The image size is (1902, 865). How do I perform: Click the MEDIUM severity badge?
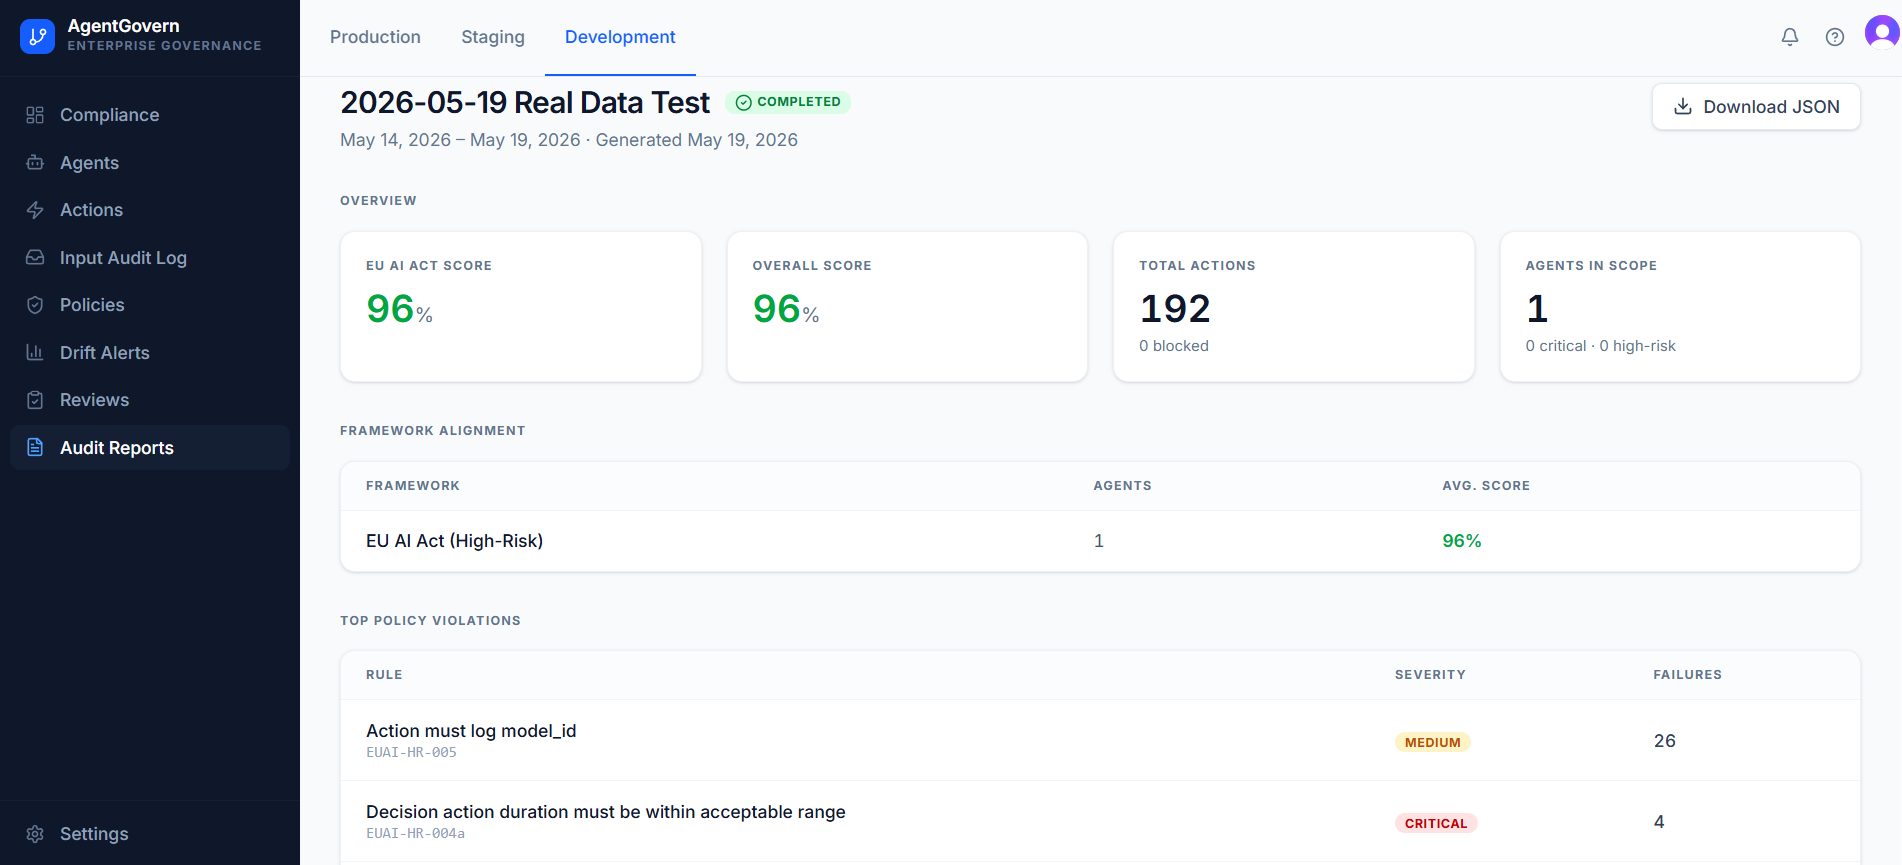[1433, 742]
